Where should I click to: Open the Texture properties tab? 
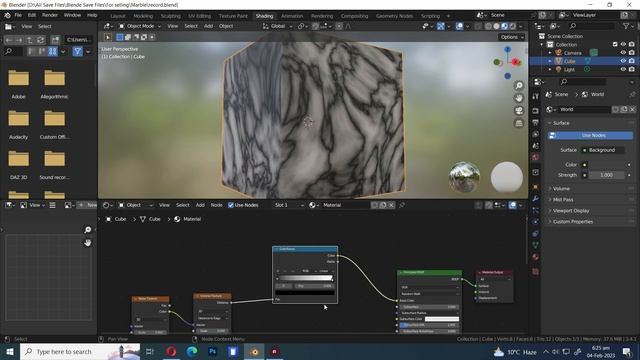tap(536, 271)
